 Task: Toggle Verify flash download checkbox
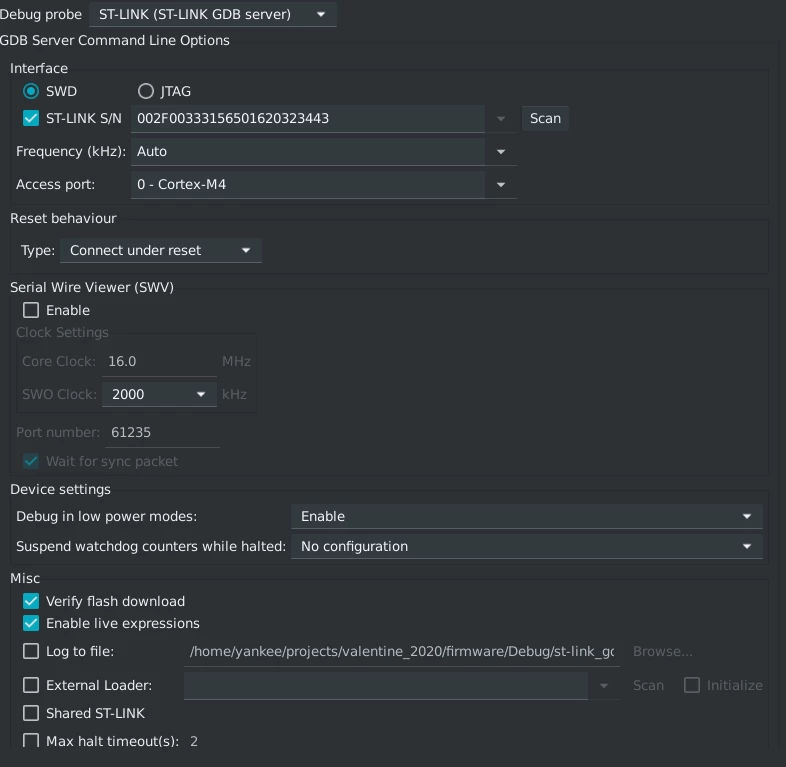pyautogui.click(x=31, y=601)
